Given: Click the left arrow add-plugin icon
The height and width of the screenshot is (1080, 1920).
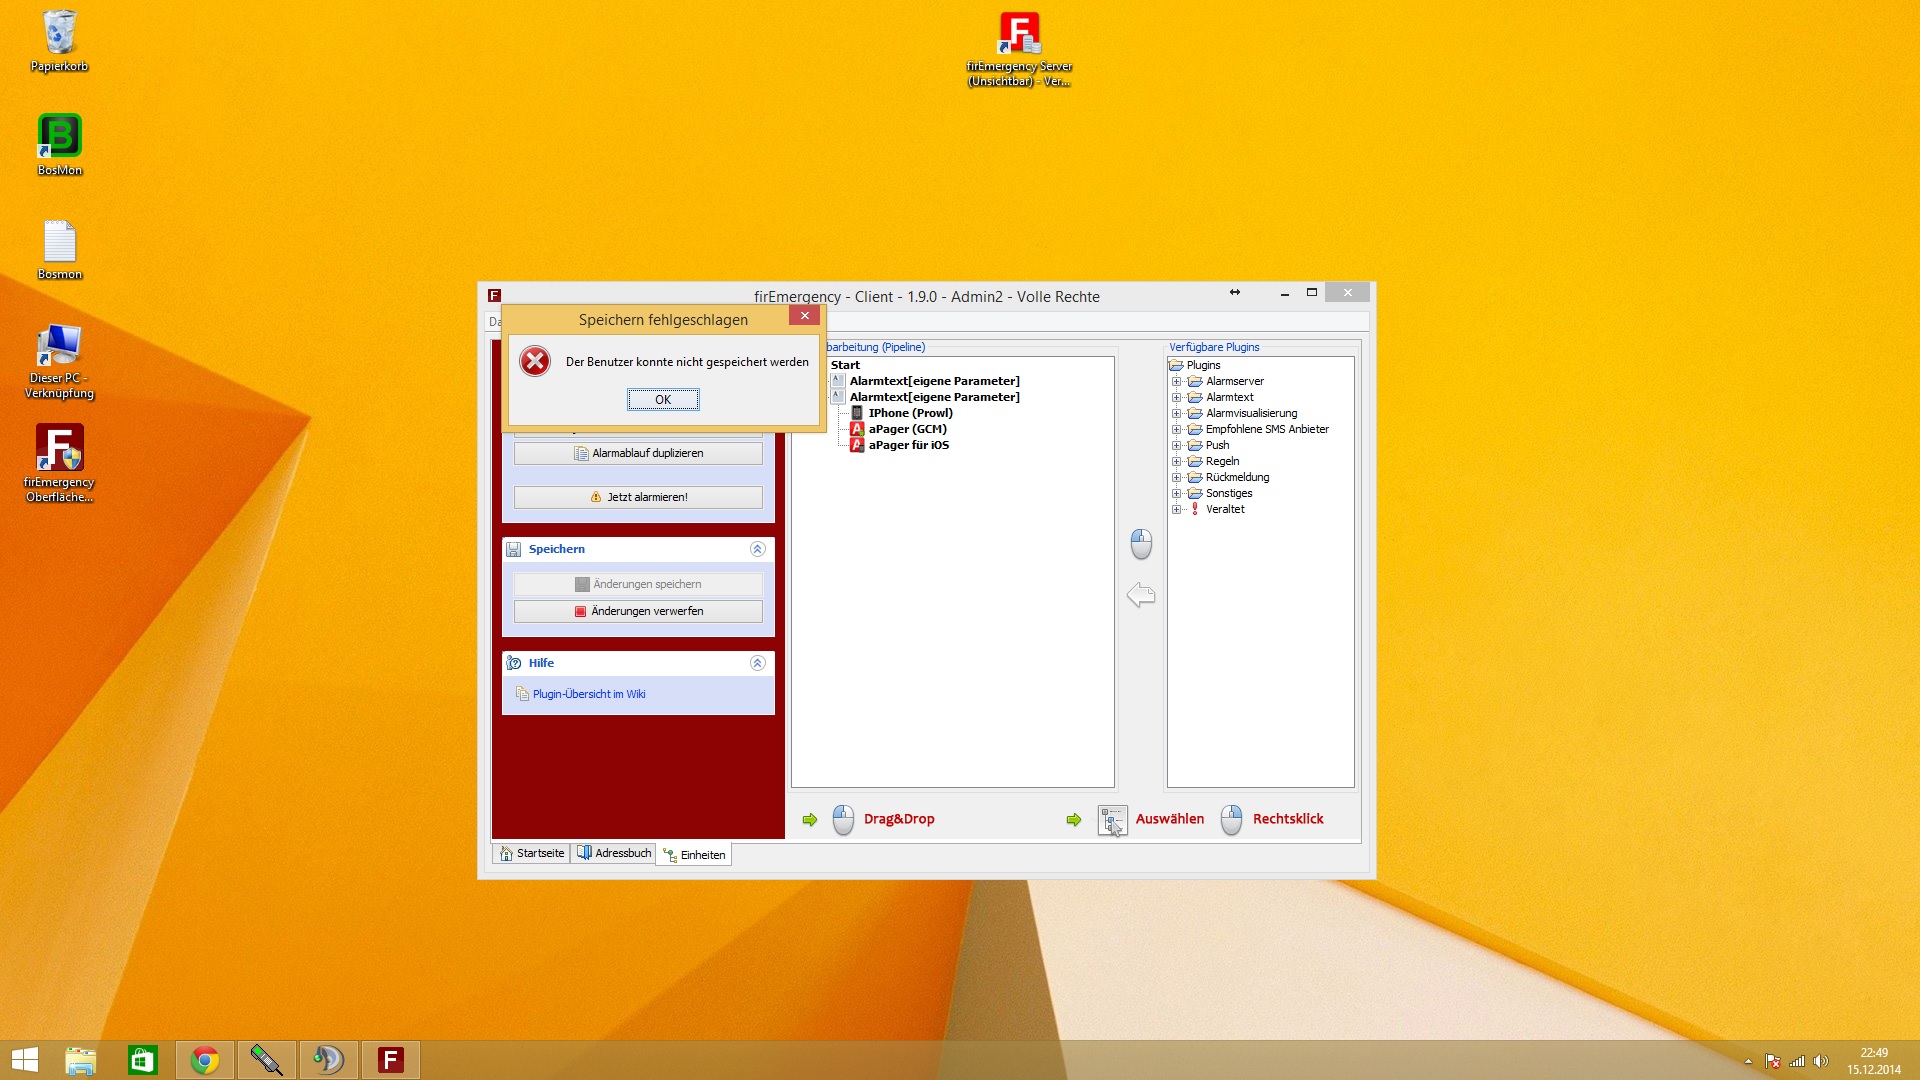Looking at the screenshot, I should [1141, 595].
